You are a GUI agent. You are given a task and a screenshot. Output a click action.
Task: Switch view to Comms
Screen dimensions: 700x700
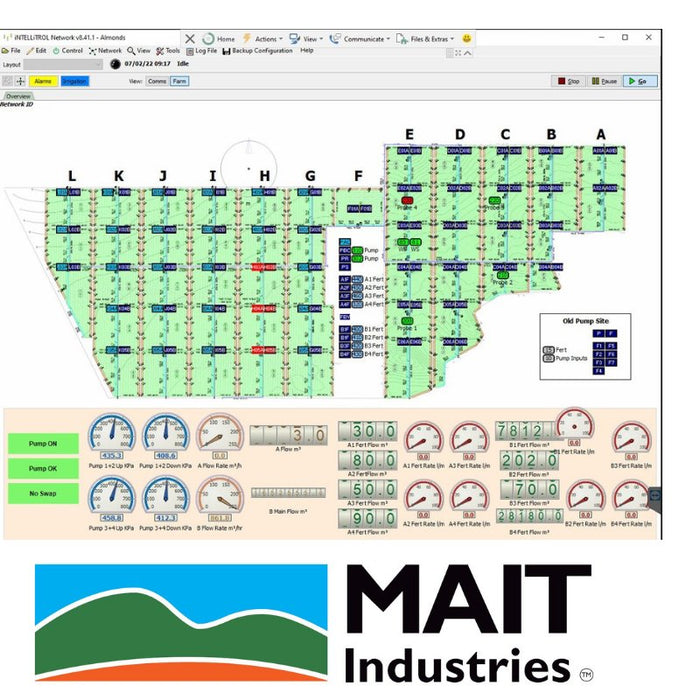[157, 81]
